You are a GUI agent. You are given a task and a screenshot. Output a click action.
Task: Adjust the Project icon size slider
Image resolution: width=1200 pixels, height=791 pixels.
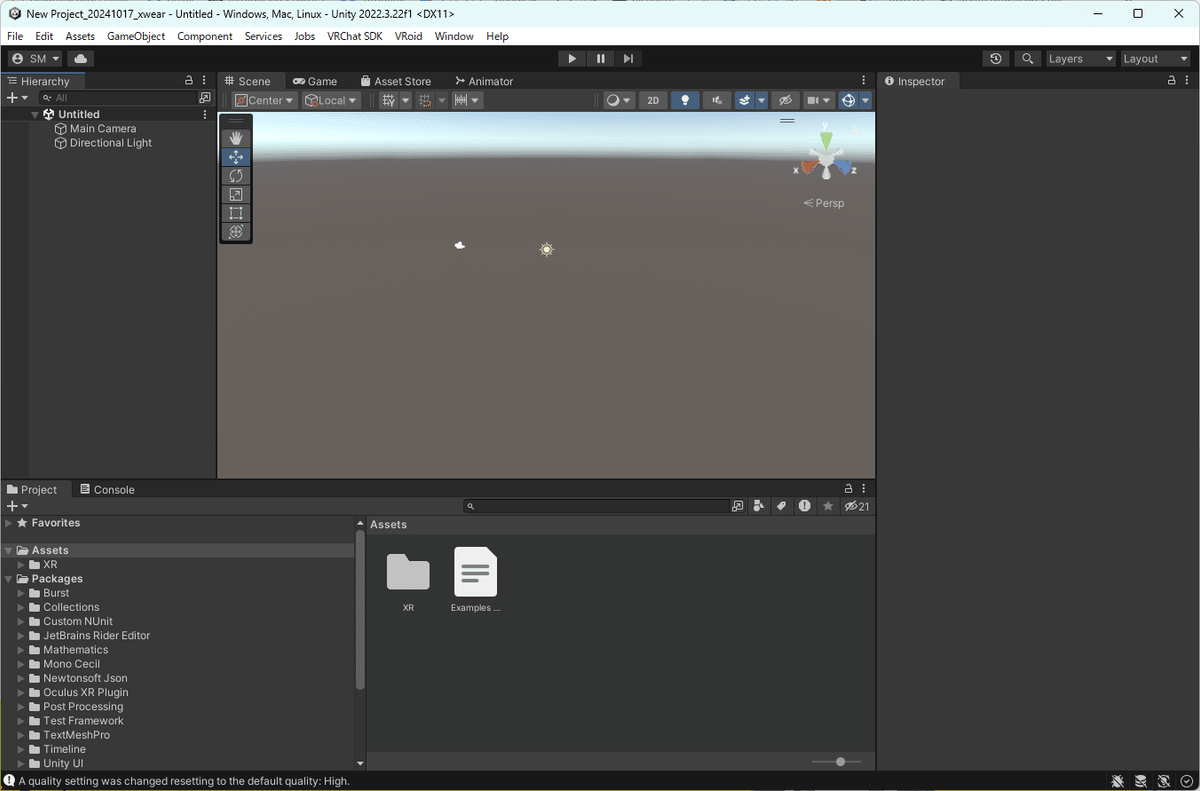point(838,762)
